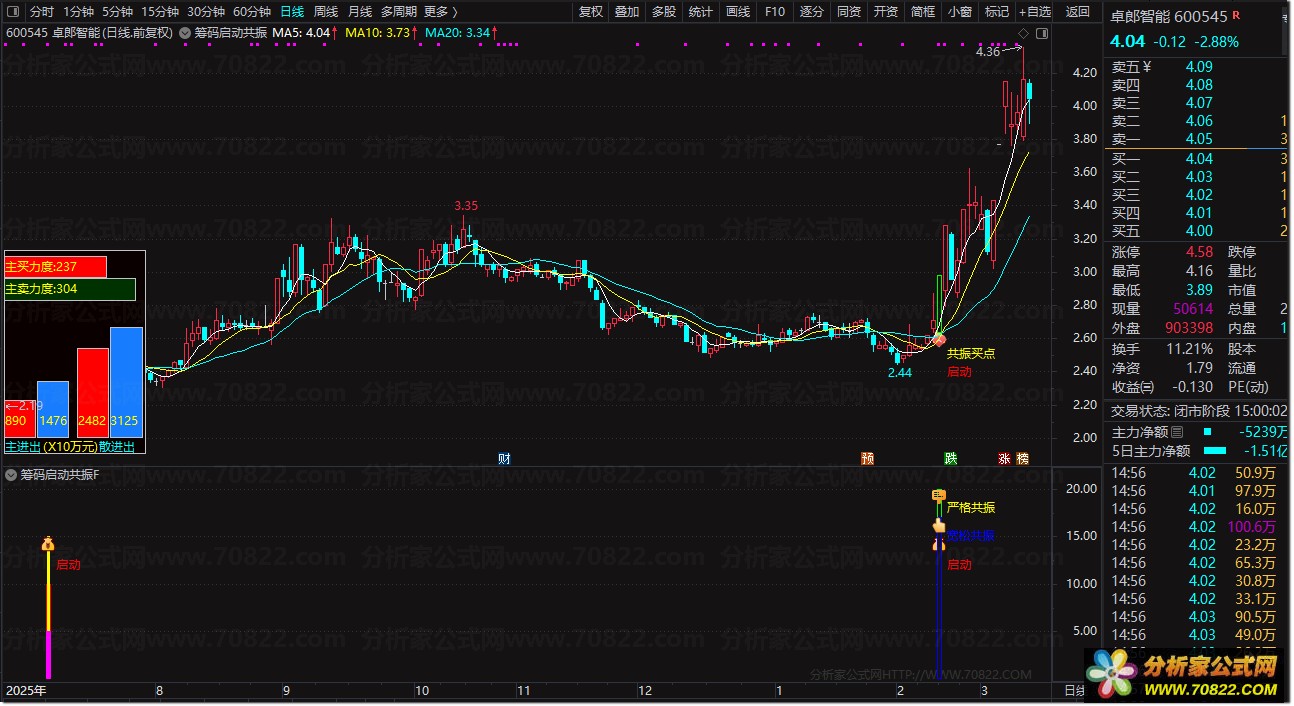Click the 主买力度:237 red bar
This screenshot has width=1294, height=706.
tap(56, 267)
